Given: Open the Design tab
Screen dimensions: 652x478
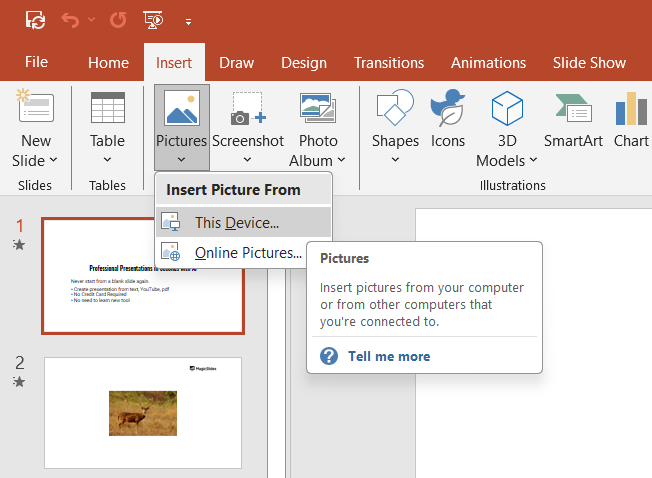Looking at the screenshot, I should (304, 63).
